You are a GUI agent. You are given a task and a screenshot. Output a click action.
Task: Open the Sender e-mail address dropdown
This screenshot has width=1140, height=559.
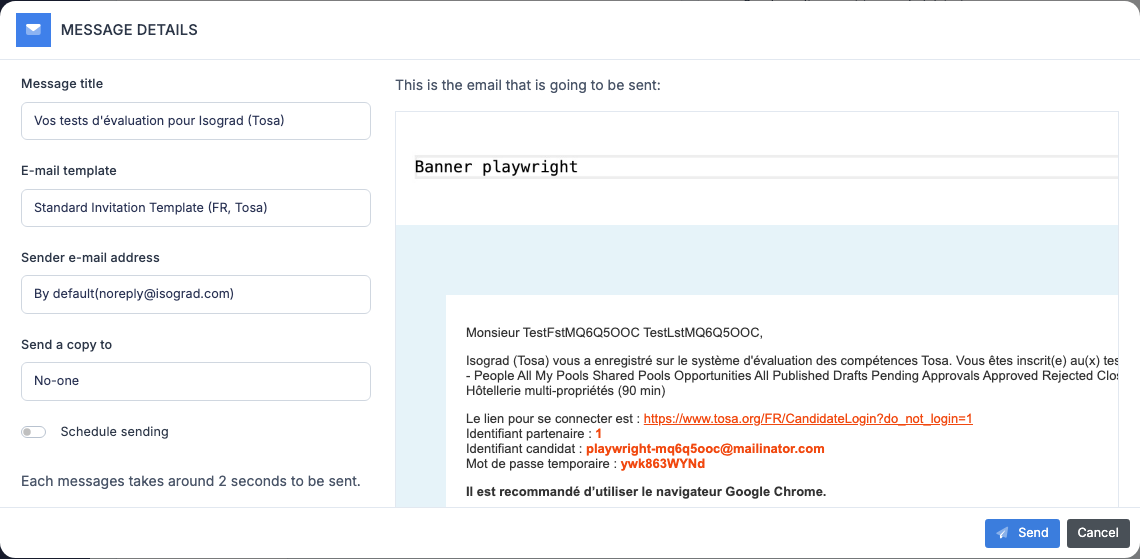click(196, 294)
